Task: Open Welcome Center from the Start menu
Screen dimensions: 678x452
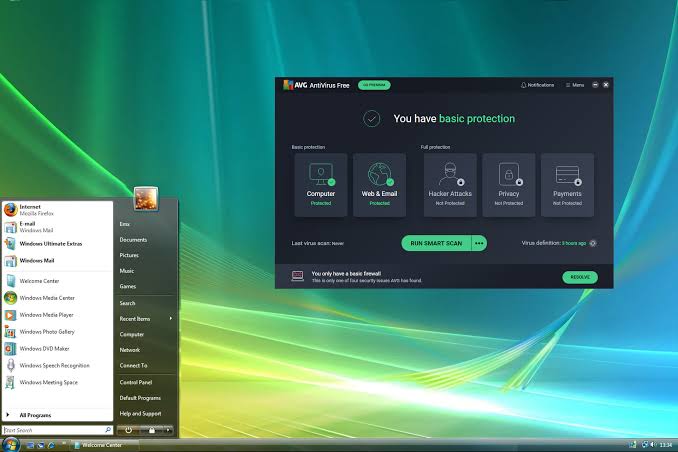Action: point(57,281)
